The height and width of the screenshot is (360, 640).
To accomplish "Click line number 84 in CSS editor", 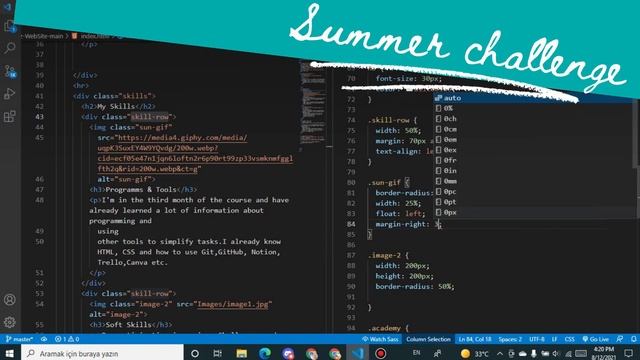I will (x=351, y=224).
